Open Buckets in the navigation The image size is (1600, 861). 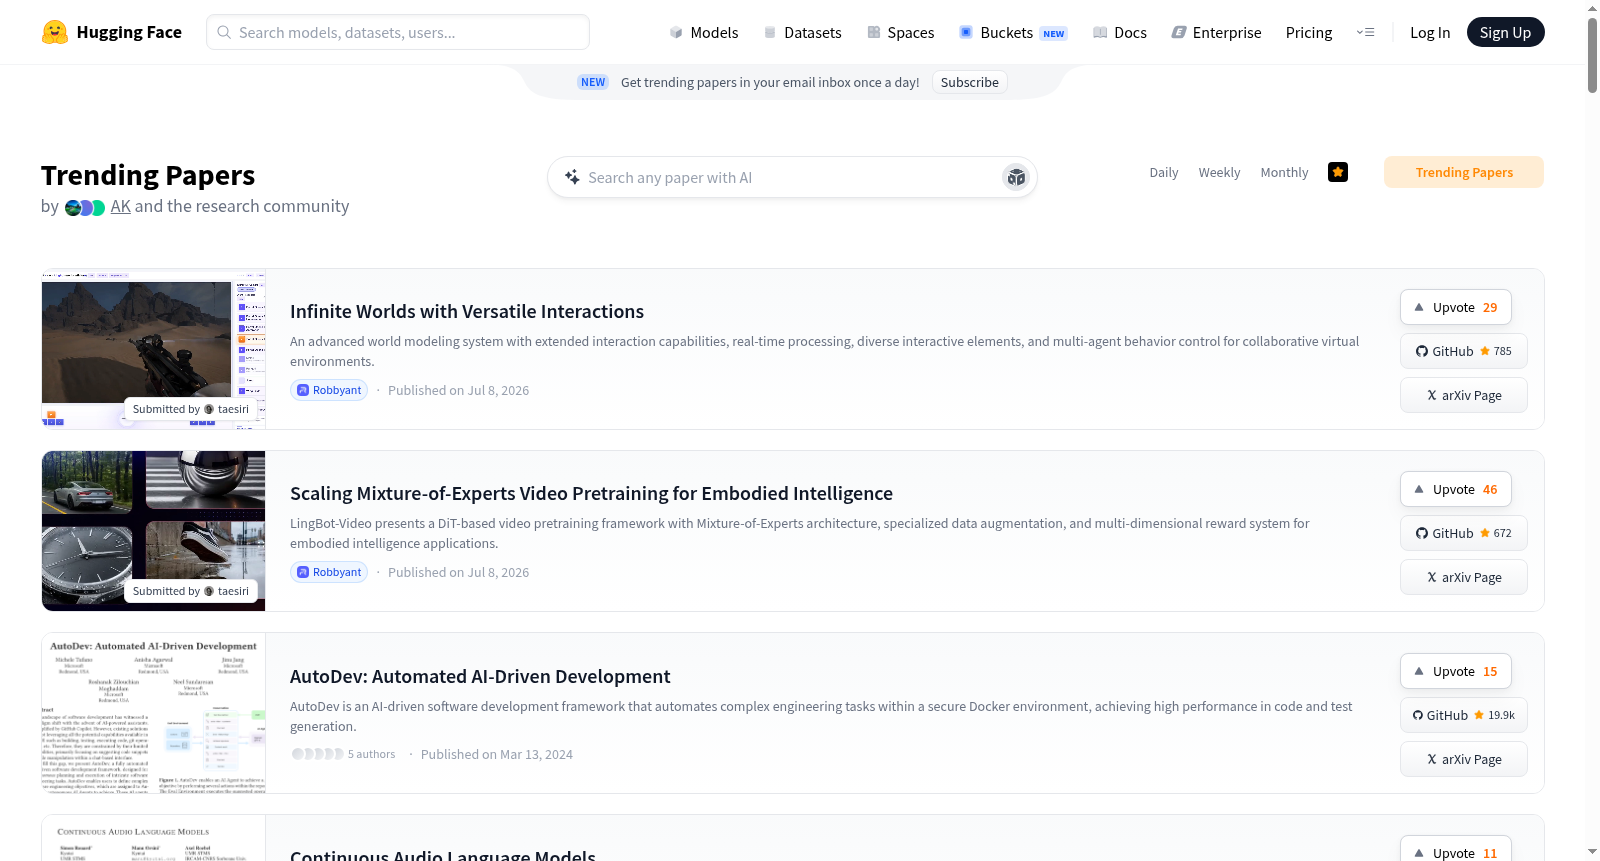pyautogui.click(x=1012, y=32)
